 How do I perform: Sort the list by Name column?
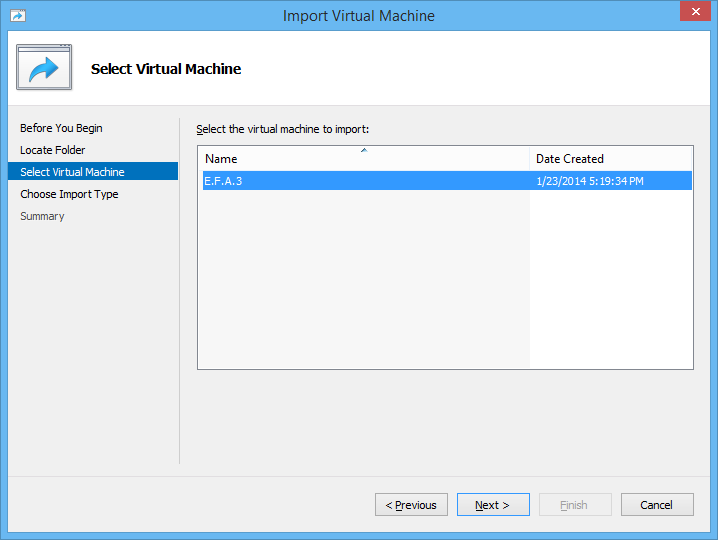point(363,159)
